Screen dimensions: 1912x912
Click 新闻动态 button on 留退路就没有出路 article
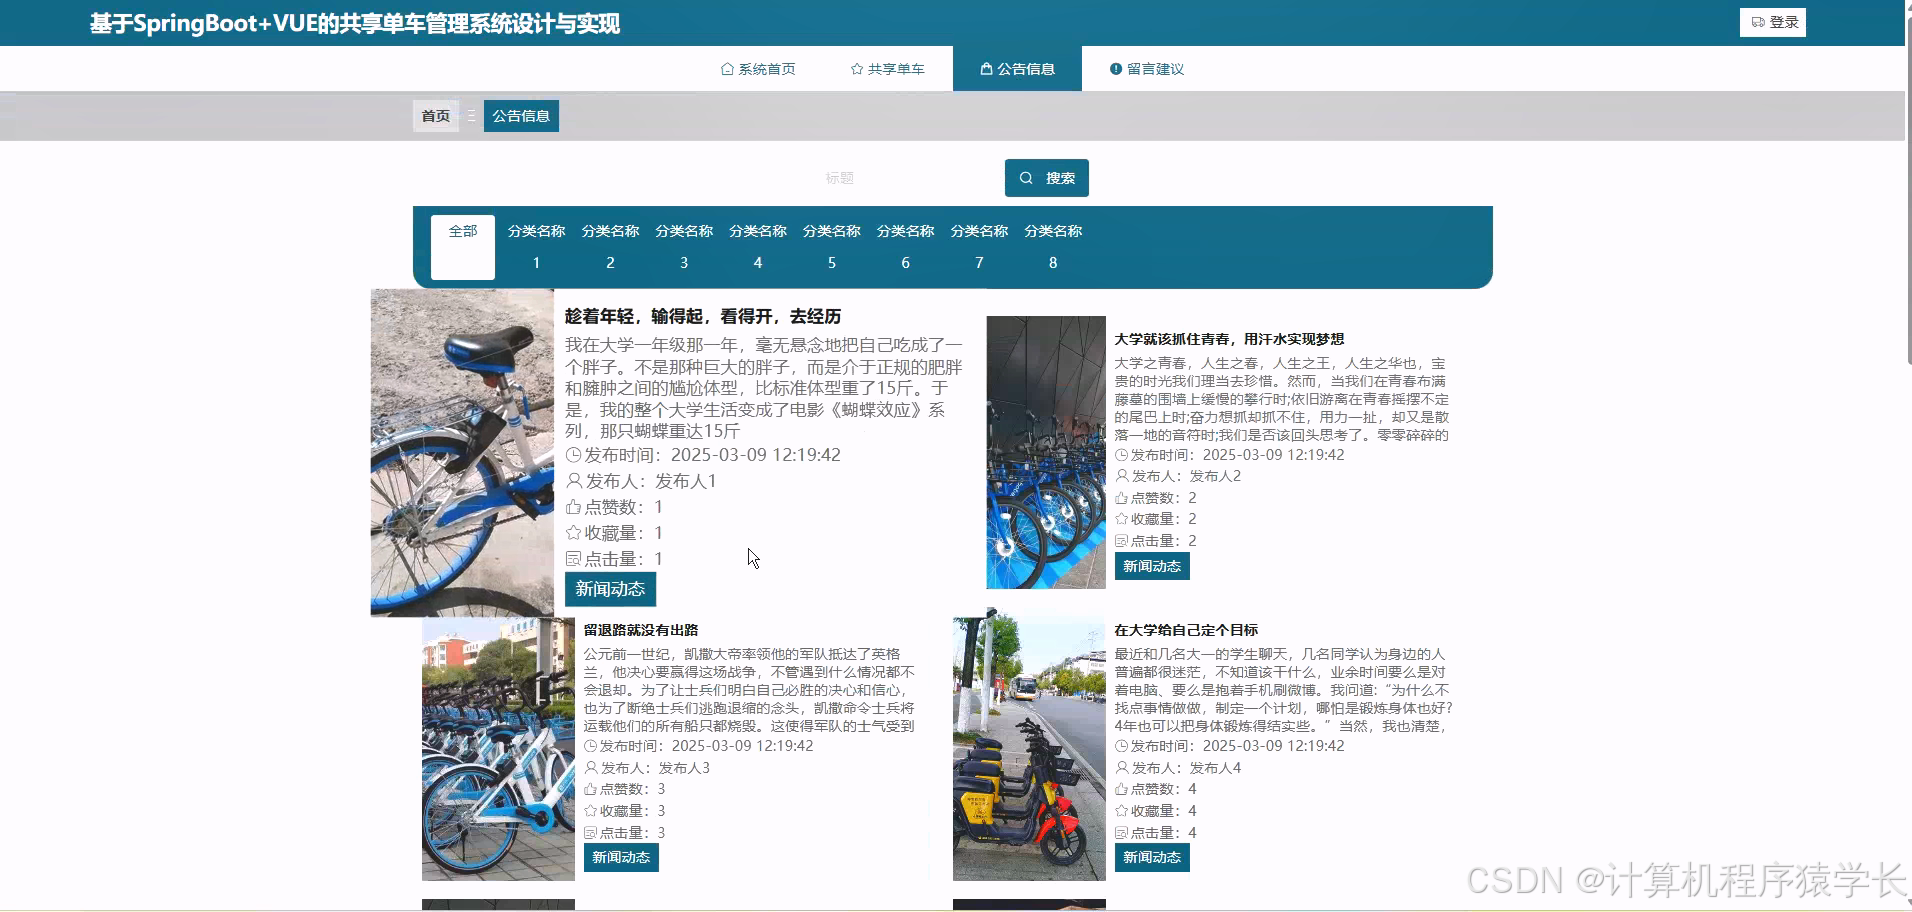620,857
